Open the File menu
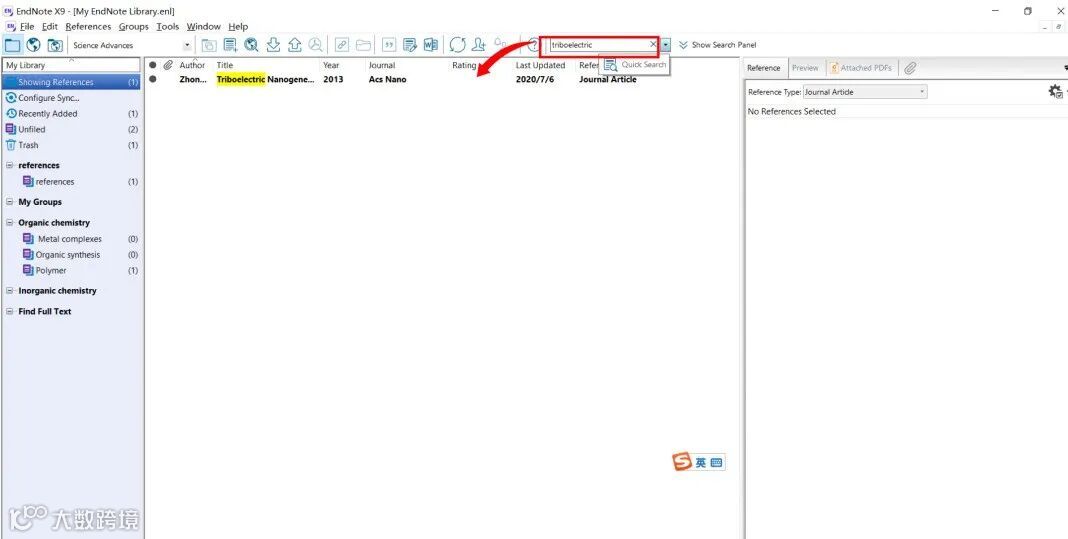 coord(27,27)
